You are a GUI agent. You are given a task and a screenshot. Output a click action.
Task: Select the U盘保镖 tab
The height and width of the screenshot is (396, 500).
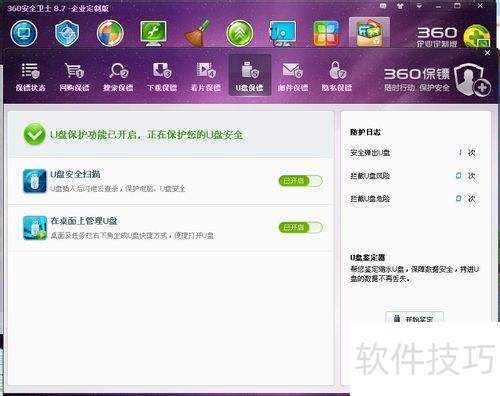pyautogui.click(x=249, y=75)
